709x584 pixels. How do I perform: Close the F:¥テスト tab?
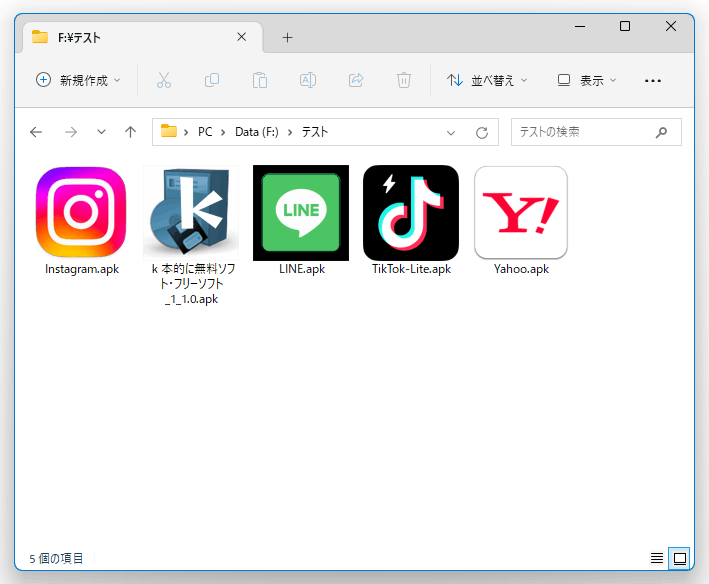click(x=242, y=37)
